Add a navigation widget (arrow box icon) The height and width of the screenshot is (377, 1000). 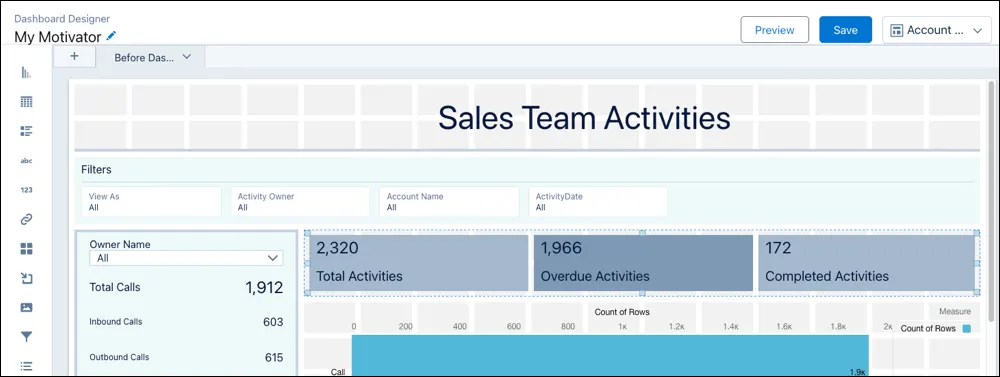[26, 278]
